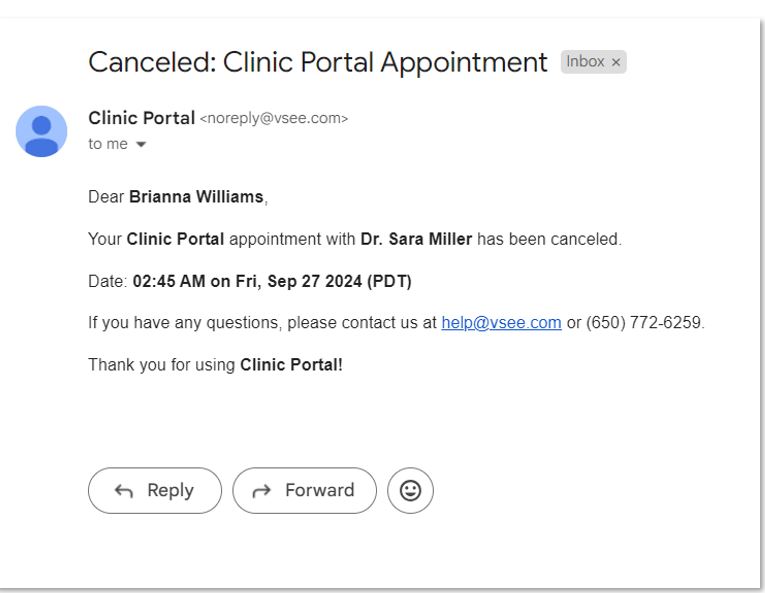Click the bold name Brianna Williams
Viewport: 765px width, 593px height.
pyautogui.click(x=196, y=197)
